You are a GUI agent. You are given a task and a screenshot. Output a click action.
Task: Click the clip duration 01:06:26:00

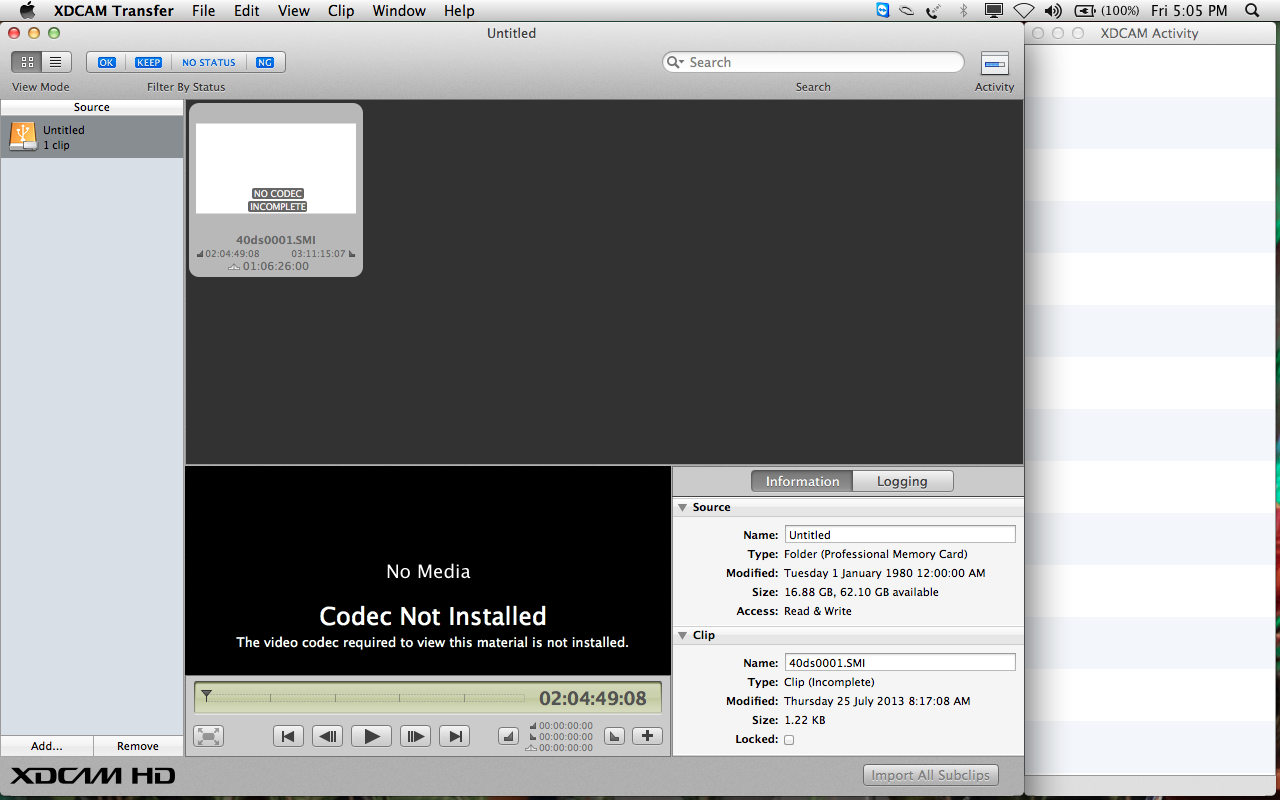coord(276,267)
